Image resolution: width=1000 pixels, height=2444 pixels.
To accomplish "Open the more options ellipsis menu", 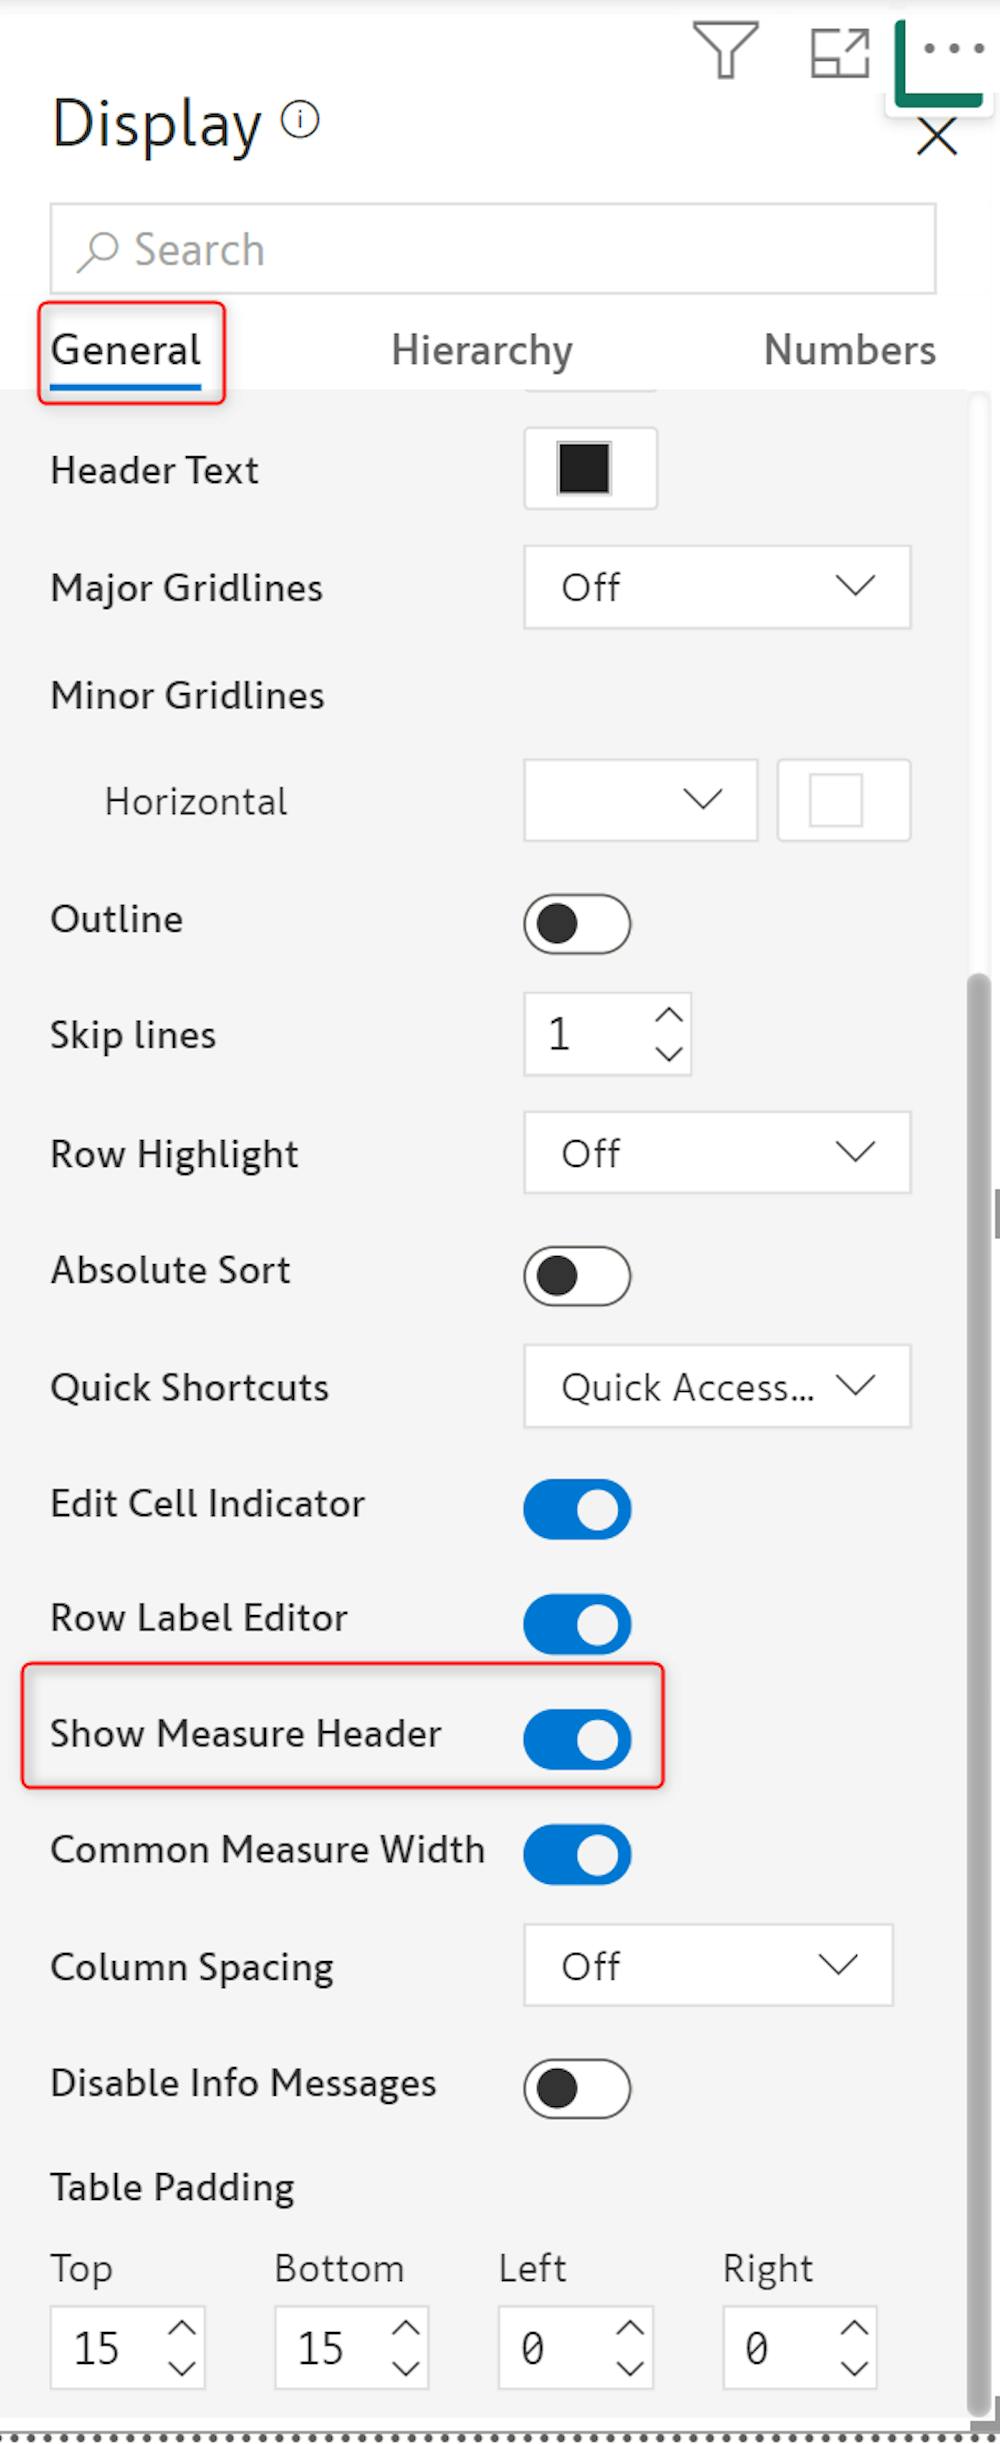I will pos(953,48).
